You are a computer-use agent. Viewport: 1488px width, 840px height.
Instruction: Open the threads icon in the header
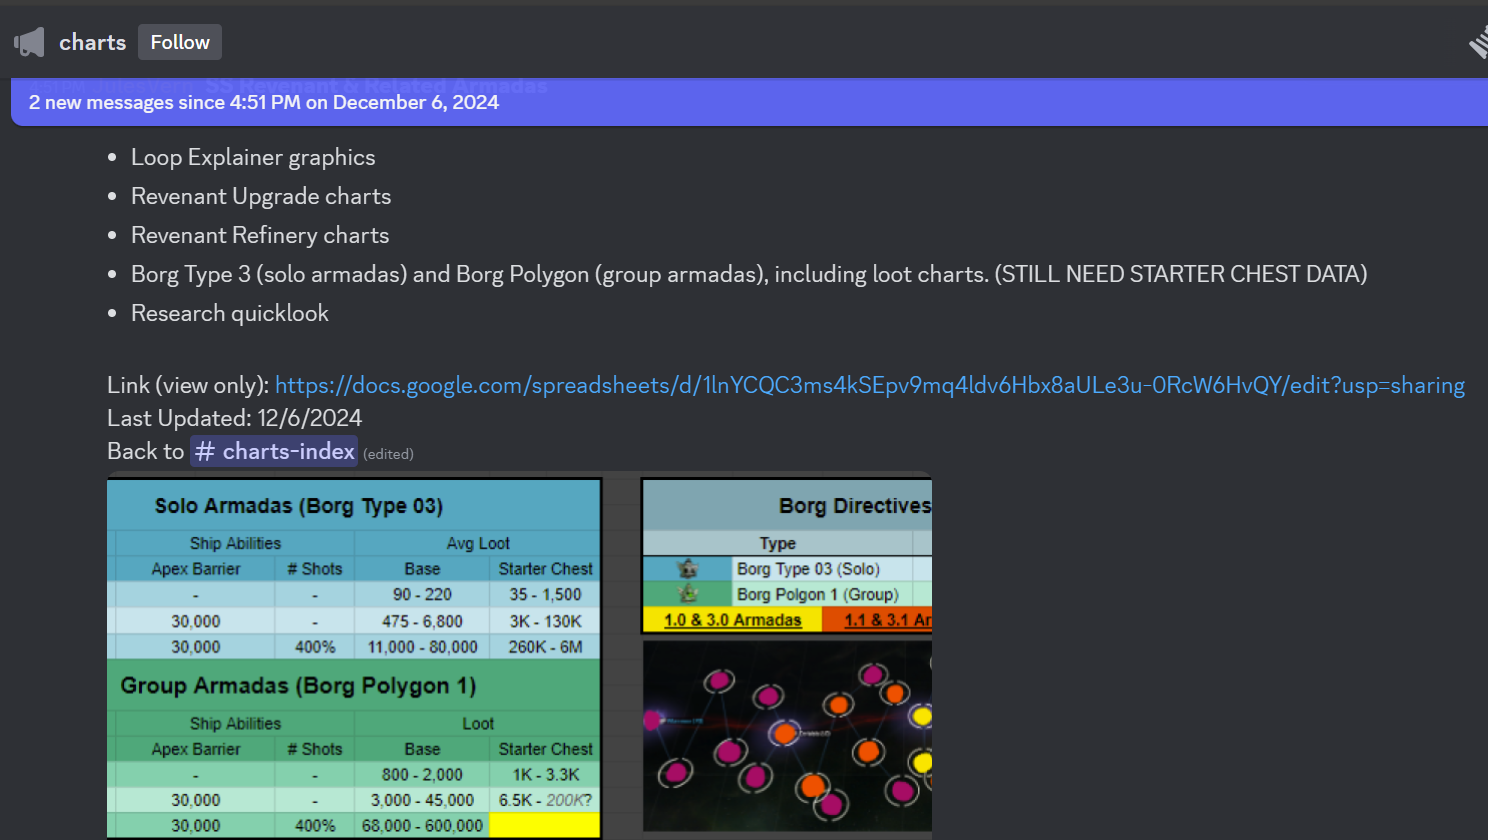[1477, 43]
